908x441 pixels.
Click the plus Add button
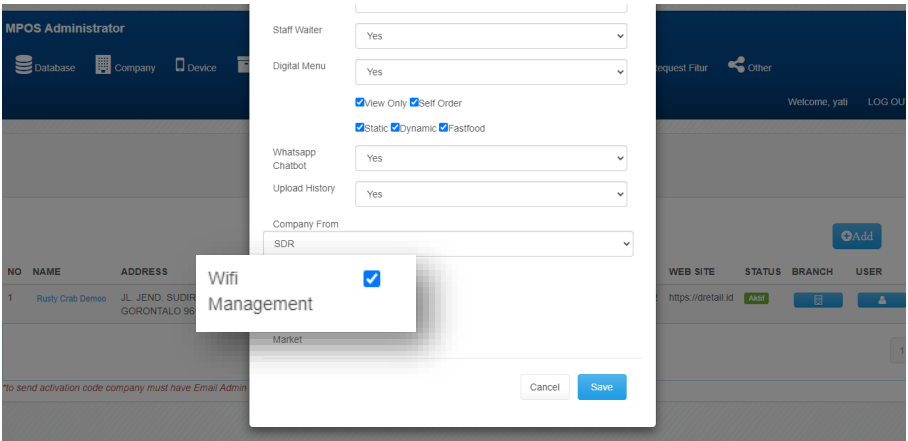point(857,236)
